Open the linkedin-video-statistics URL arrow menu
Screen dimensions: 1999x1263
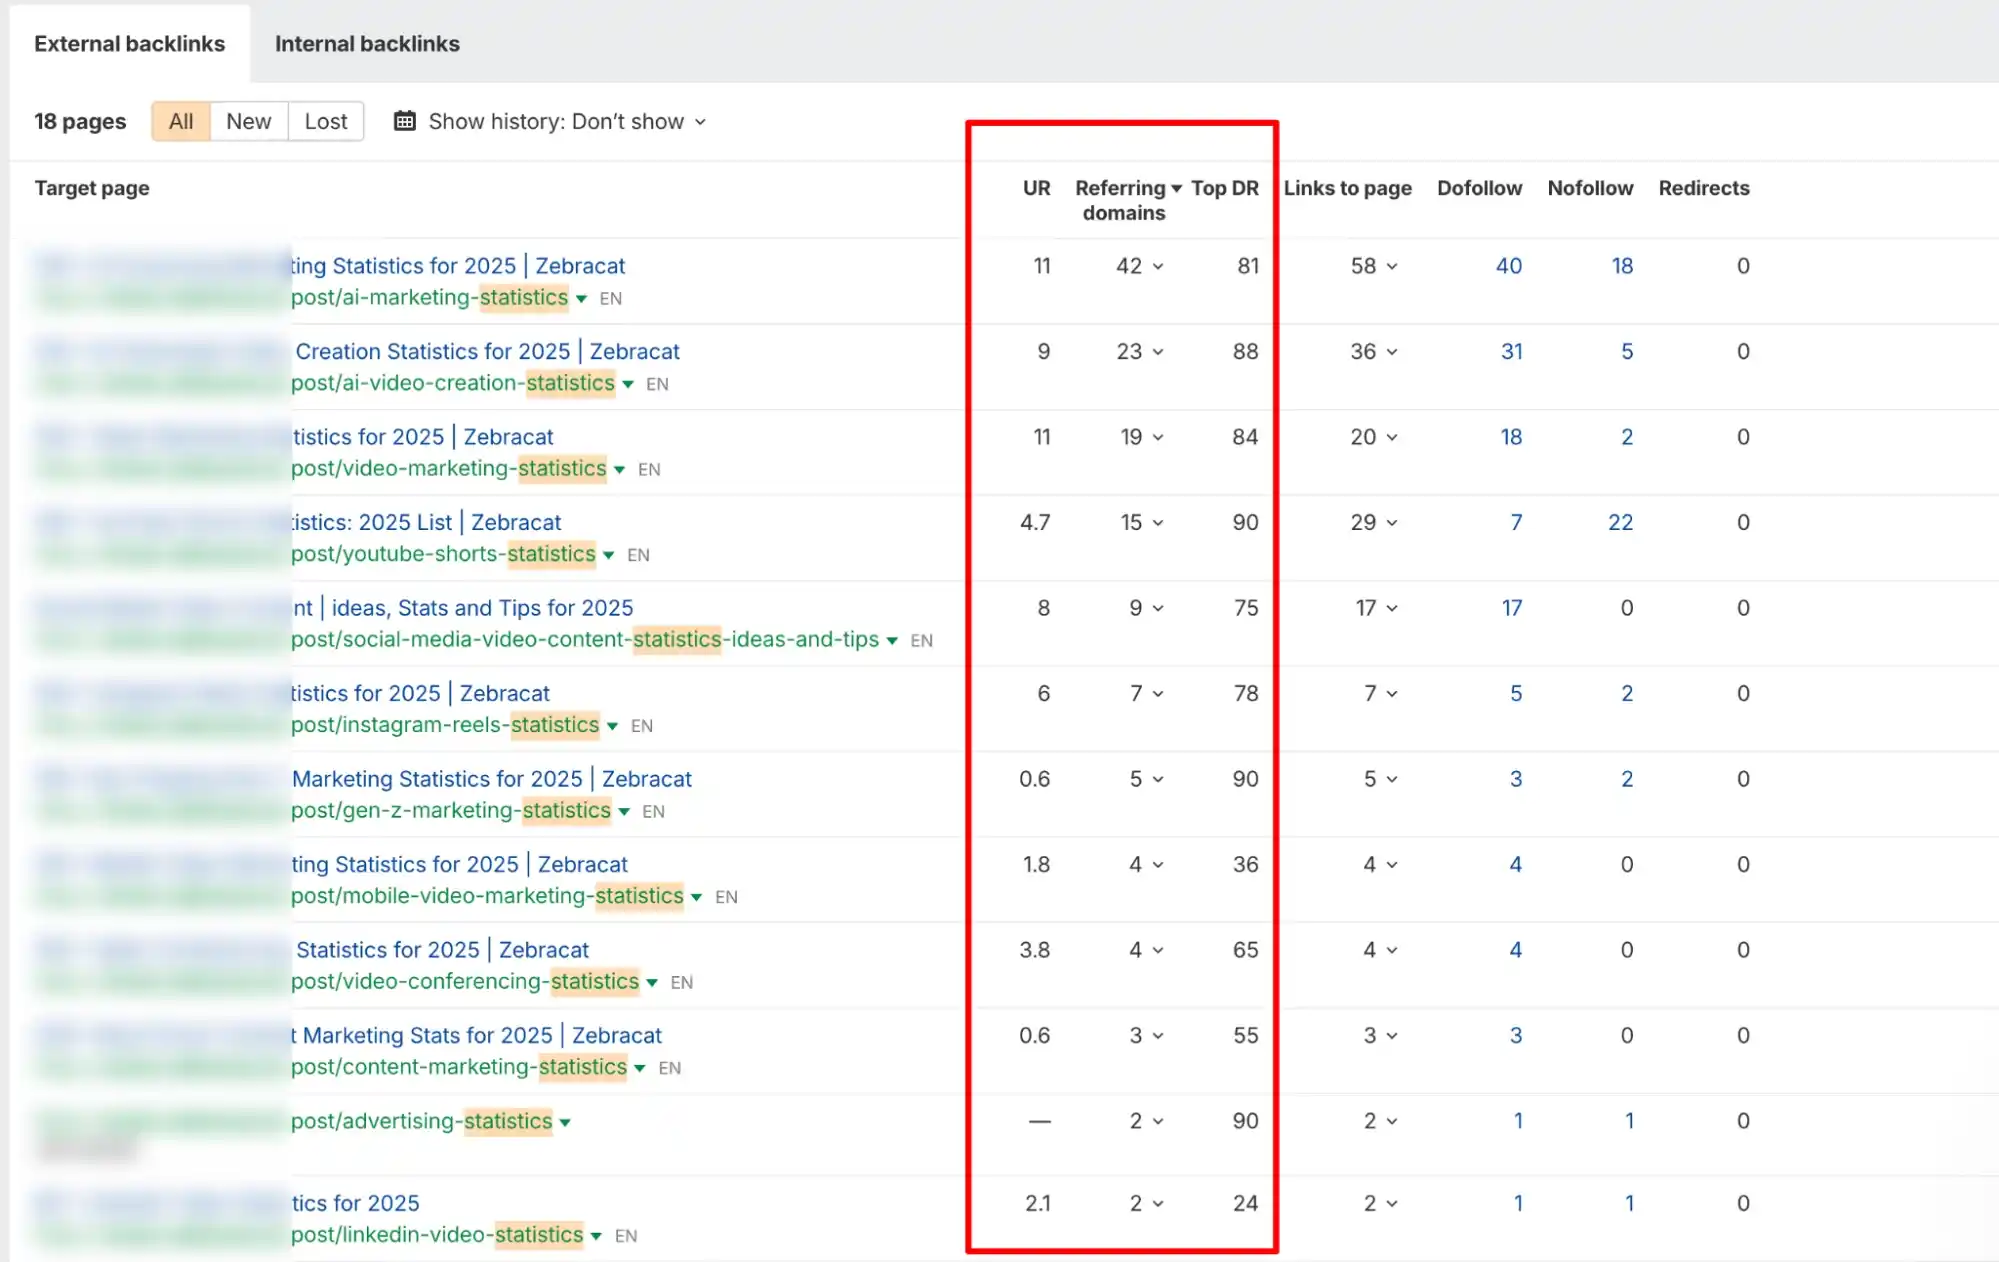[x=596, y=1236]
